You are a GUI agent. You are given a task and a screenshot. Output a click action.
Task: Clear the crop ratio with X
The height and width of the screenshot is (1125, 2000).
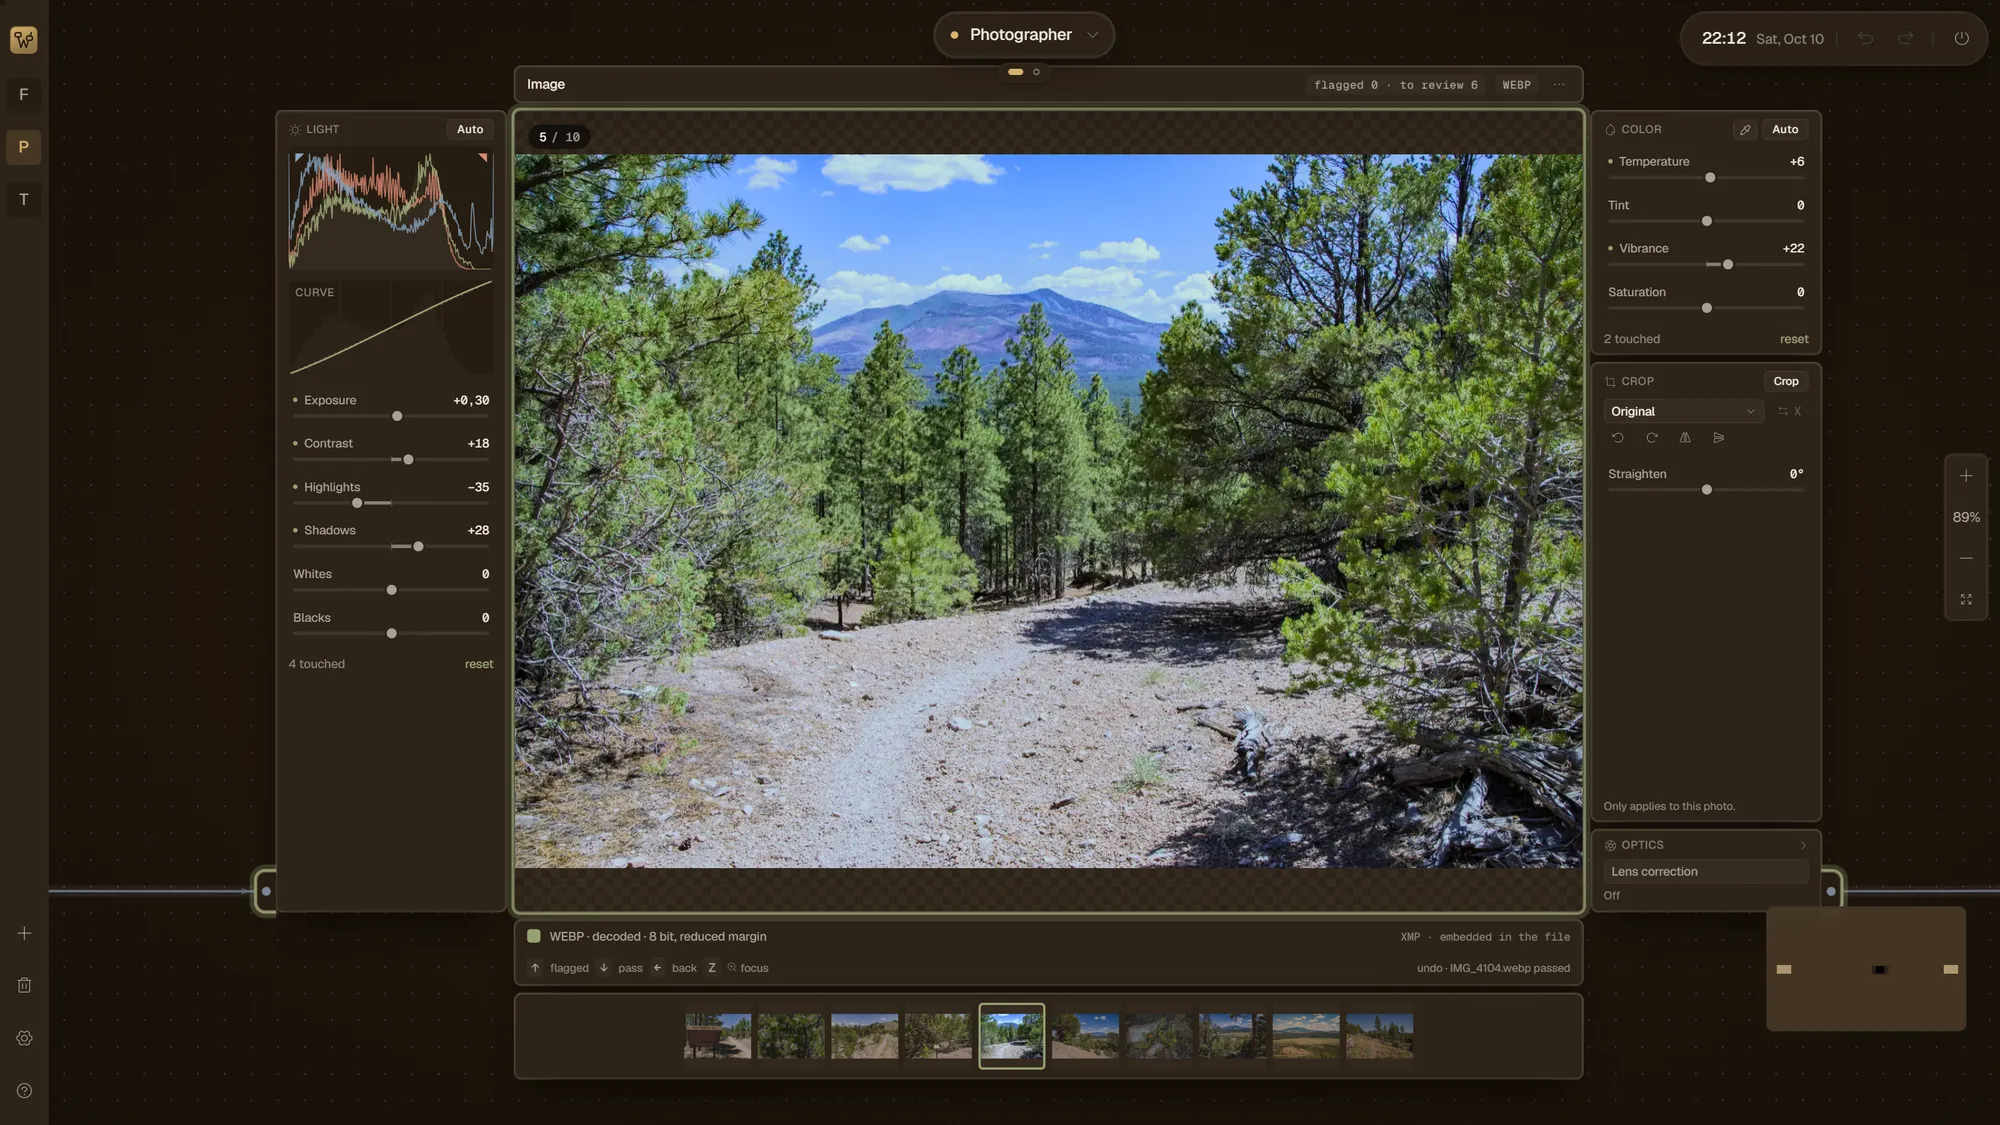(1797, 412)
